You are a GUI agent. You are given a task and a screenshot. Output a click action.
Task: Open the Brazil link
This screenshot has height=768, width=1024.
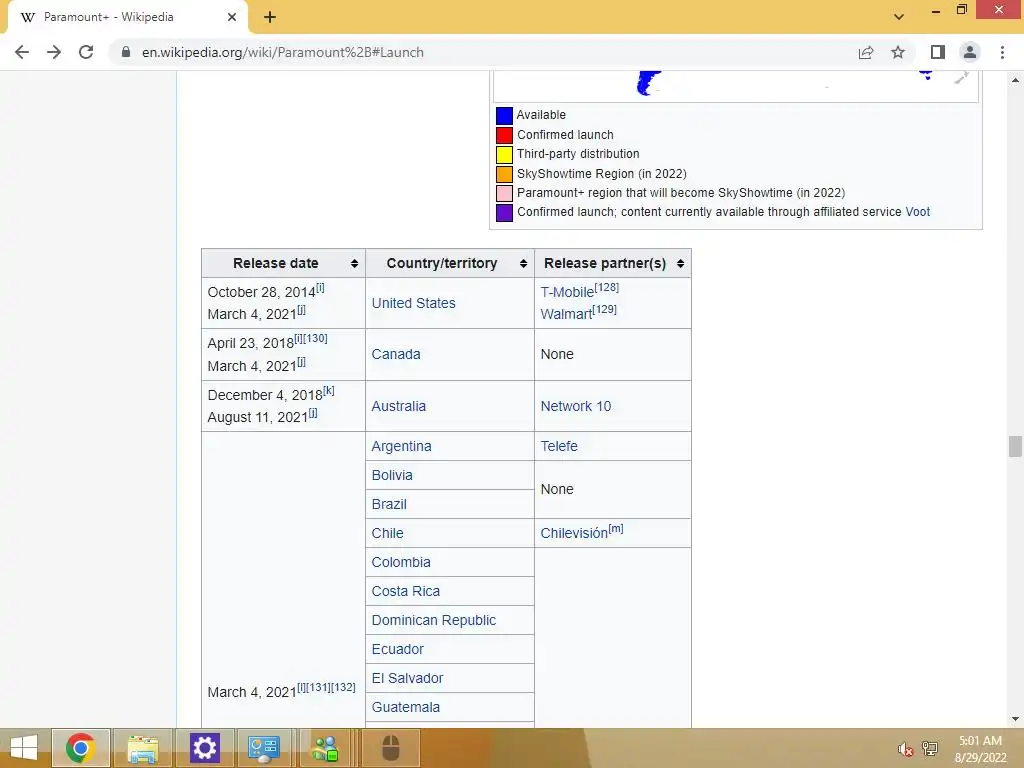389,504
